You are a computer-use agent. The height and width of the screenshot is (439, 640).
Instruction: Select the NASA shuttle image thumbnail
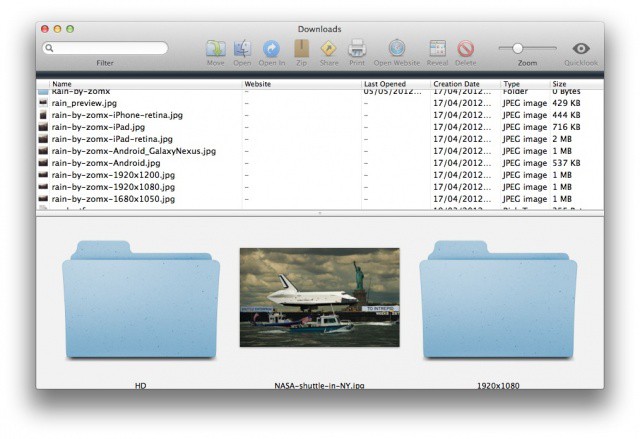pos(319,297)
